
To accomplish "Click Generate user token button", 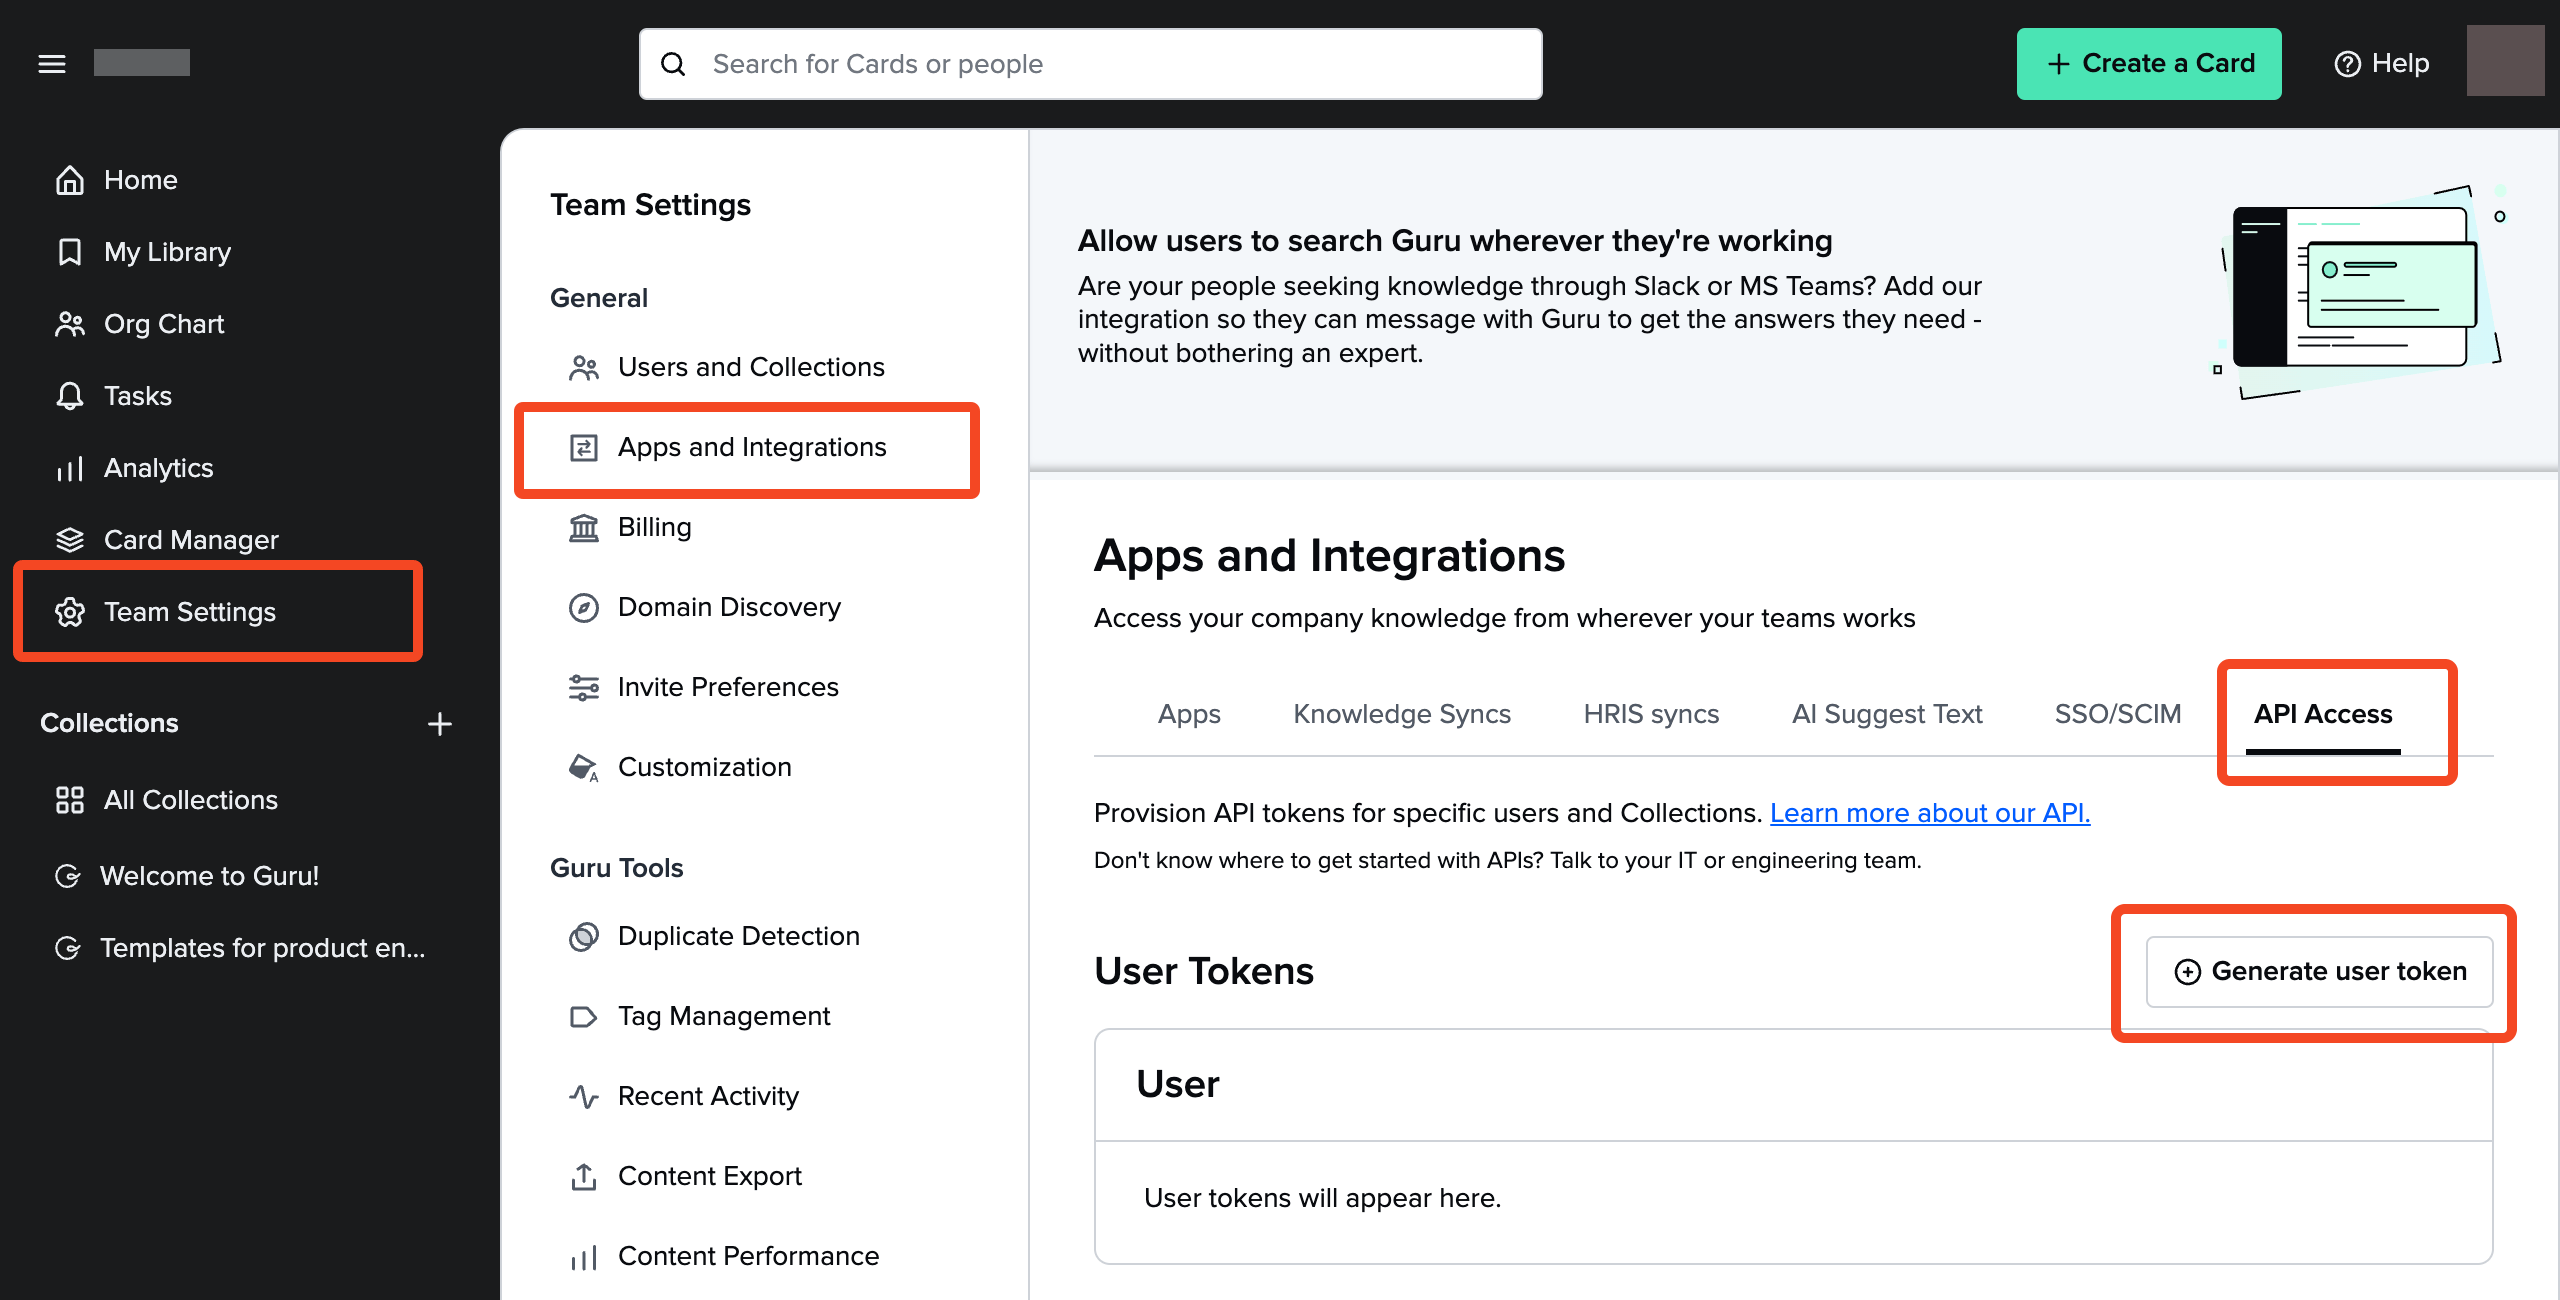I will click(2320, 972).
